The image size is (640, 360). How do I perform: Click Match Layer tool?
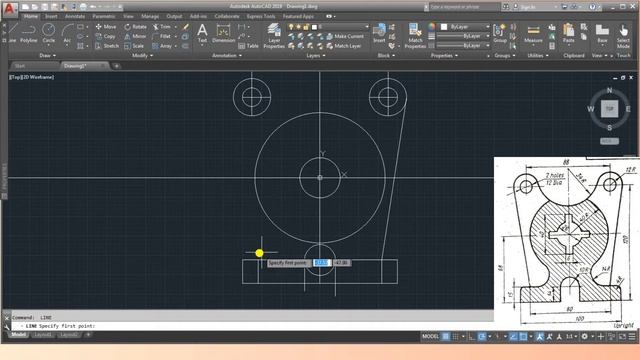pos(344,46)
